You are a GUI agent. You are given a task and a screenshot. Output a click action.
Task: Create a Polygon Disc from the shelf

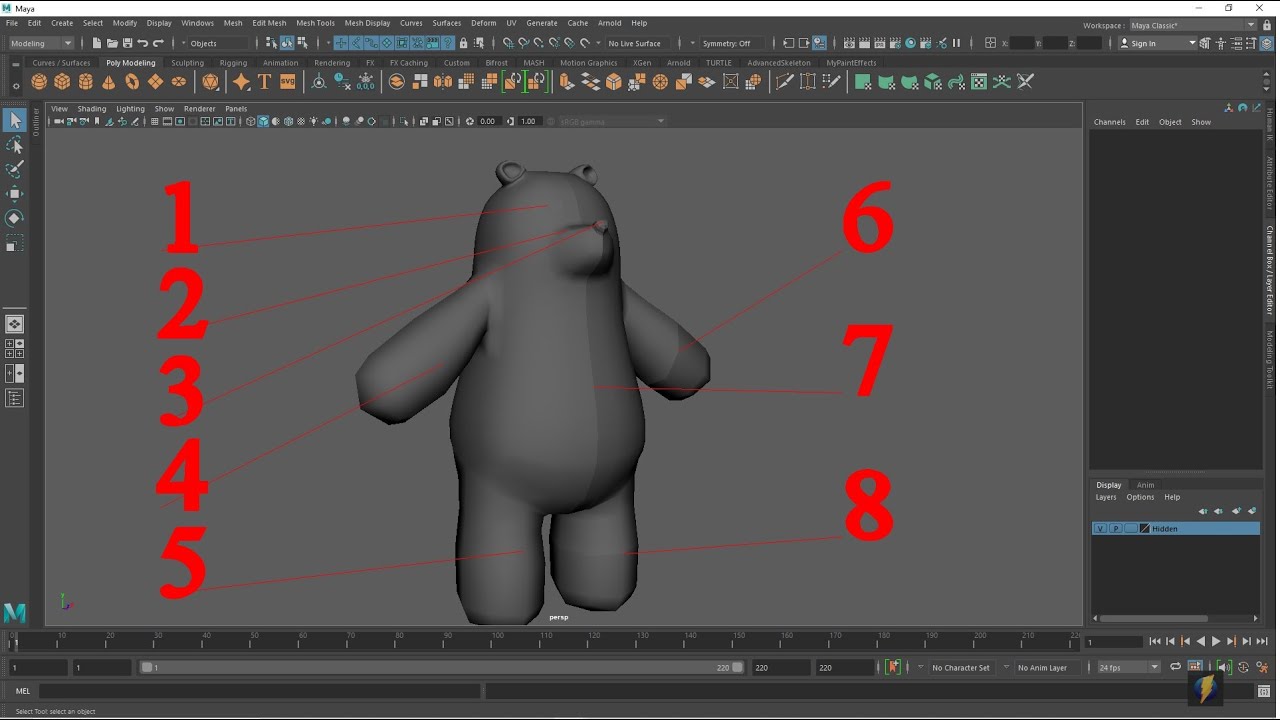[x=178, y=81]
